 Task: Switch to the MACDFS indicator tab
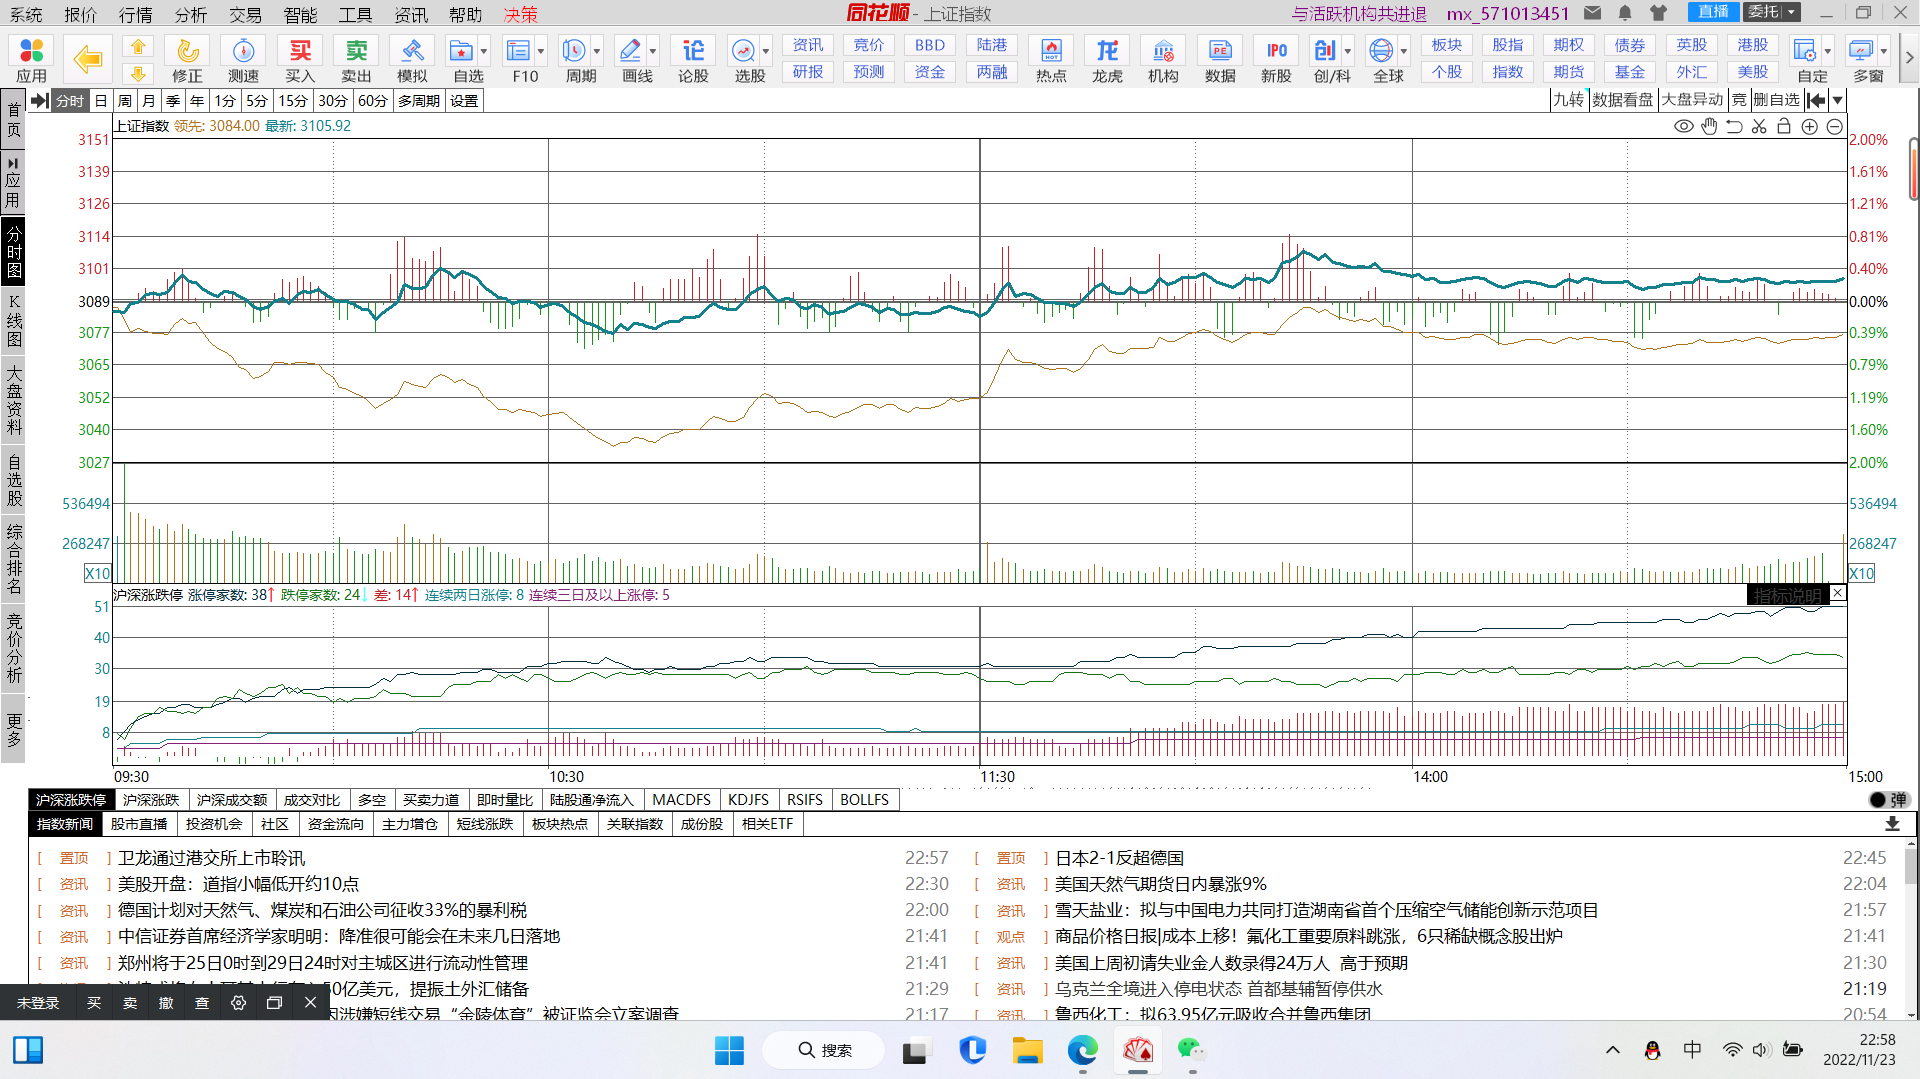click(x=681, y=800)
